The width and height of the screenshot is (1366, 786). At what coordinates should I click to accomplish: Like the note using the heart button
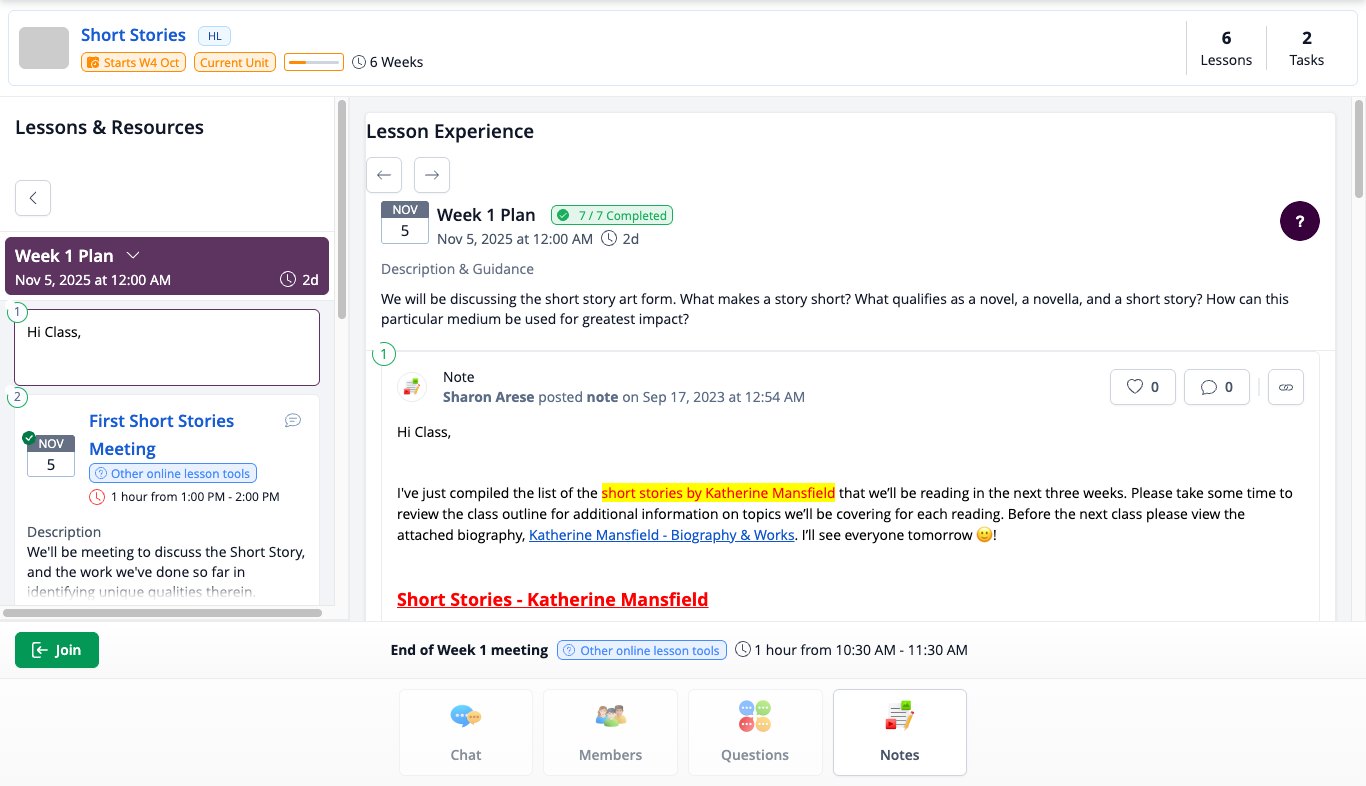pos(1143,387)
